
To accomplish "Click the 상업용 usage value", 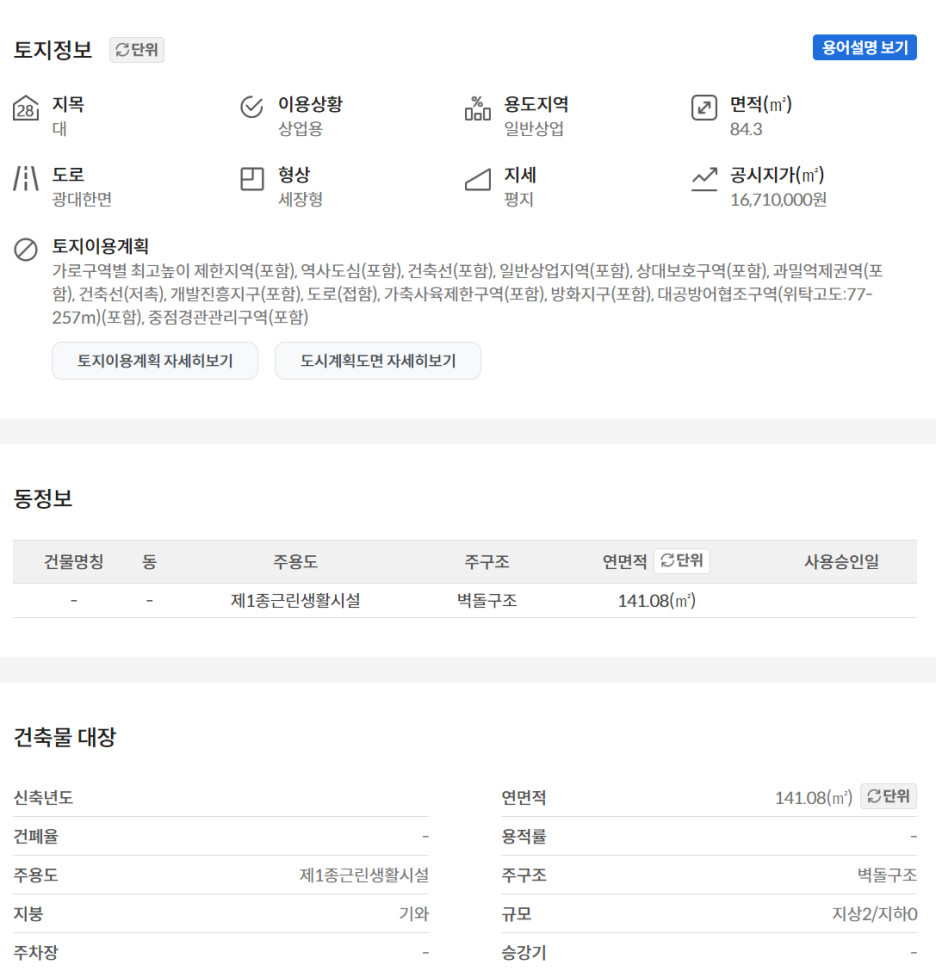I will (x=300, y=129).
